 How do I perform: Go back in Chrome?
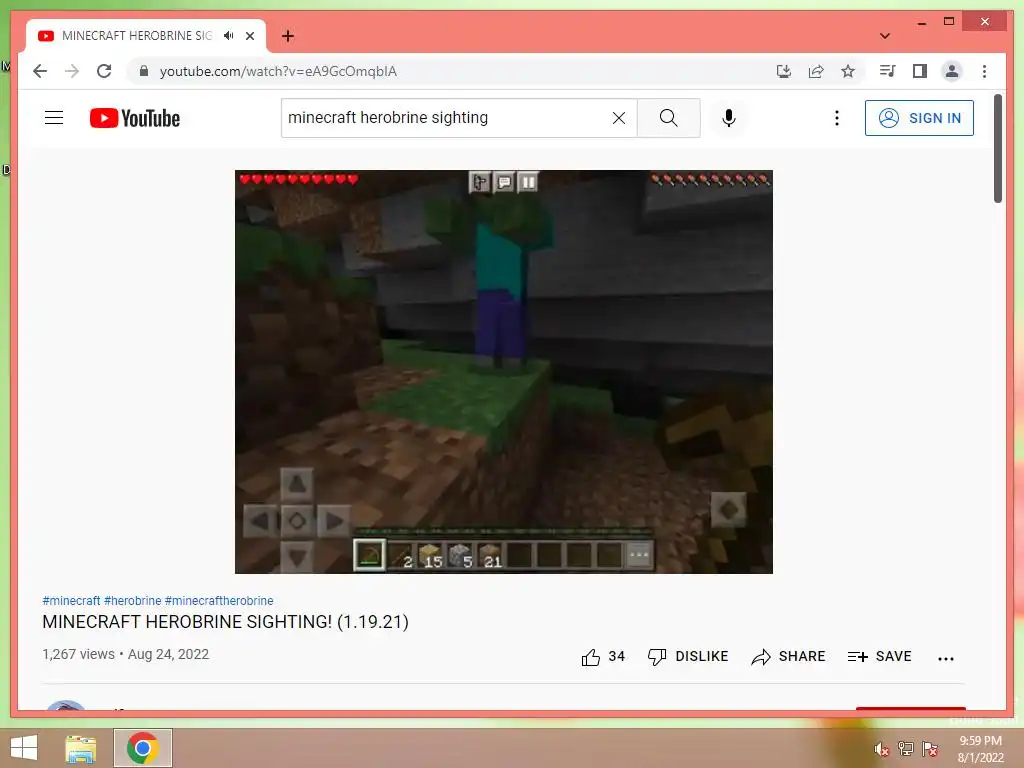tap(40, 71)
